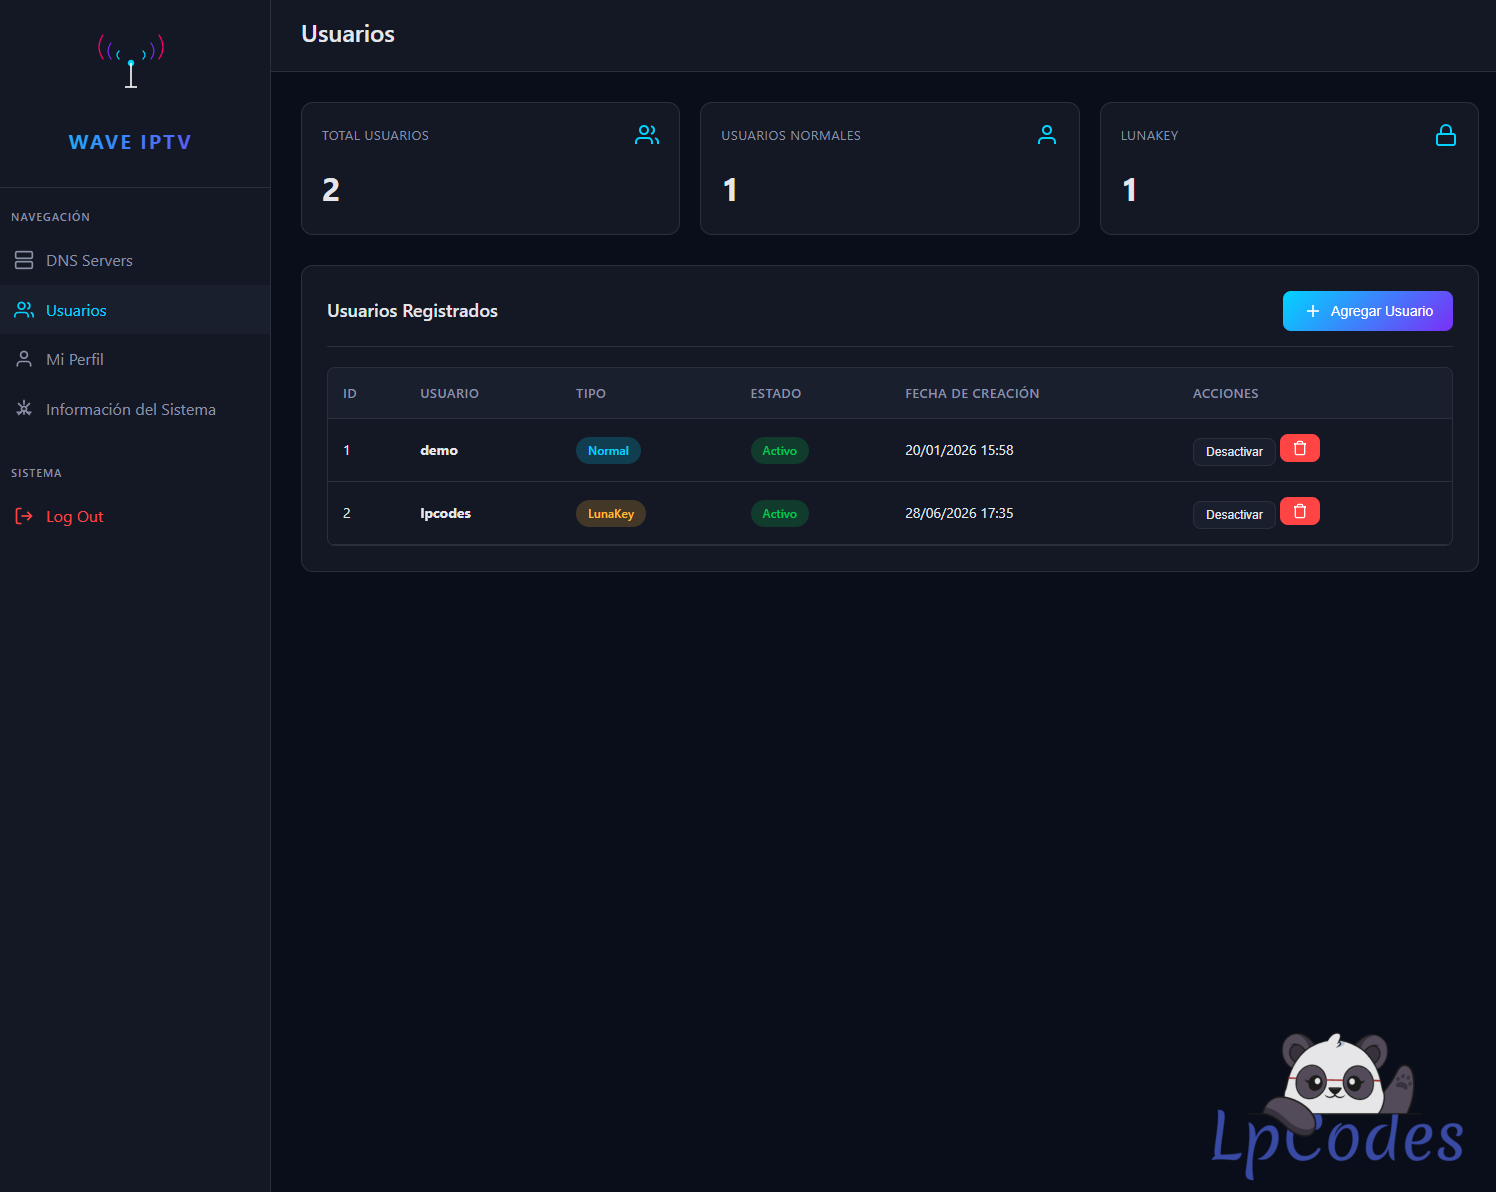Click Activo status of lpcodes
Screen dimensions: 1496x1192
tap(780, 514)
